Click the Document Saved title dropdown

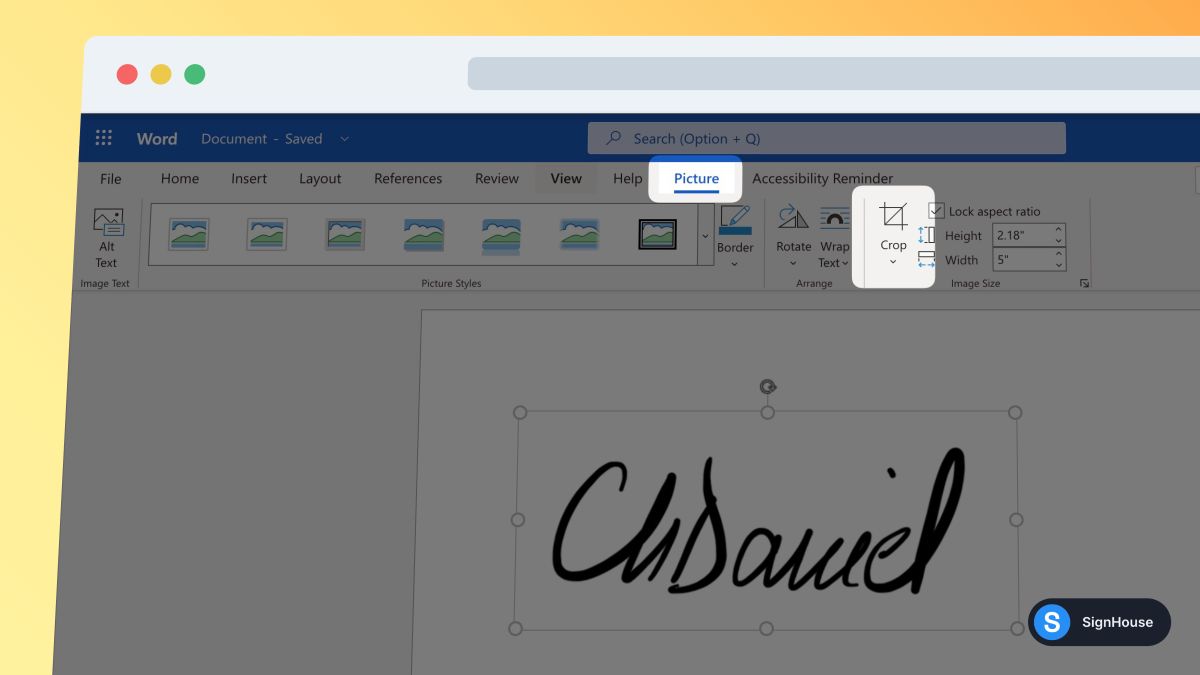click(344, 139)
